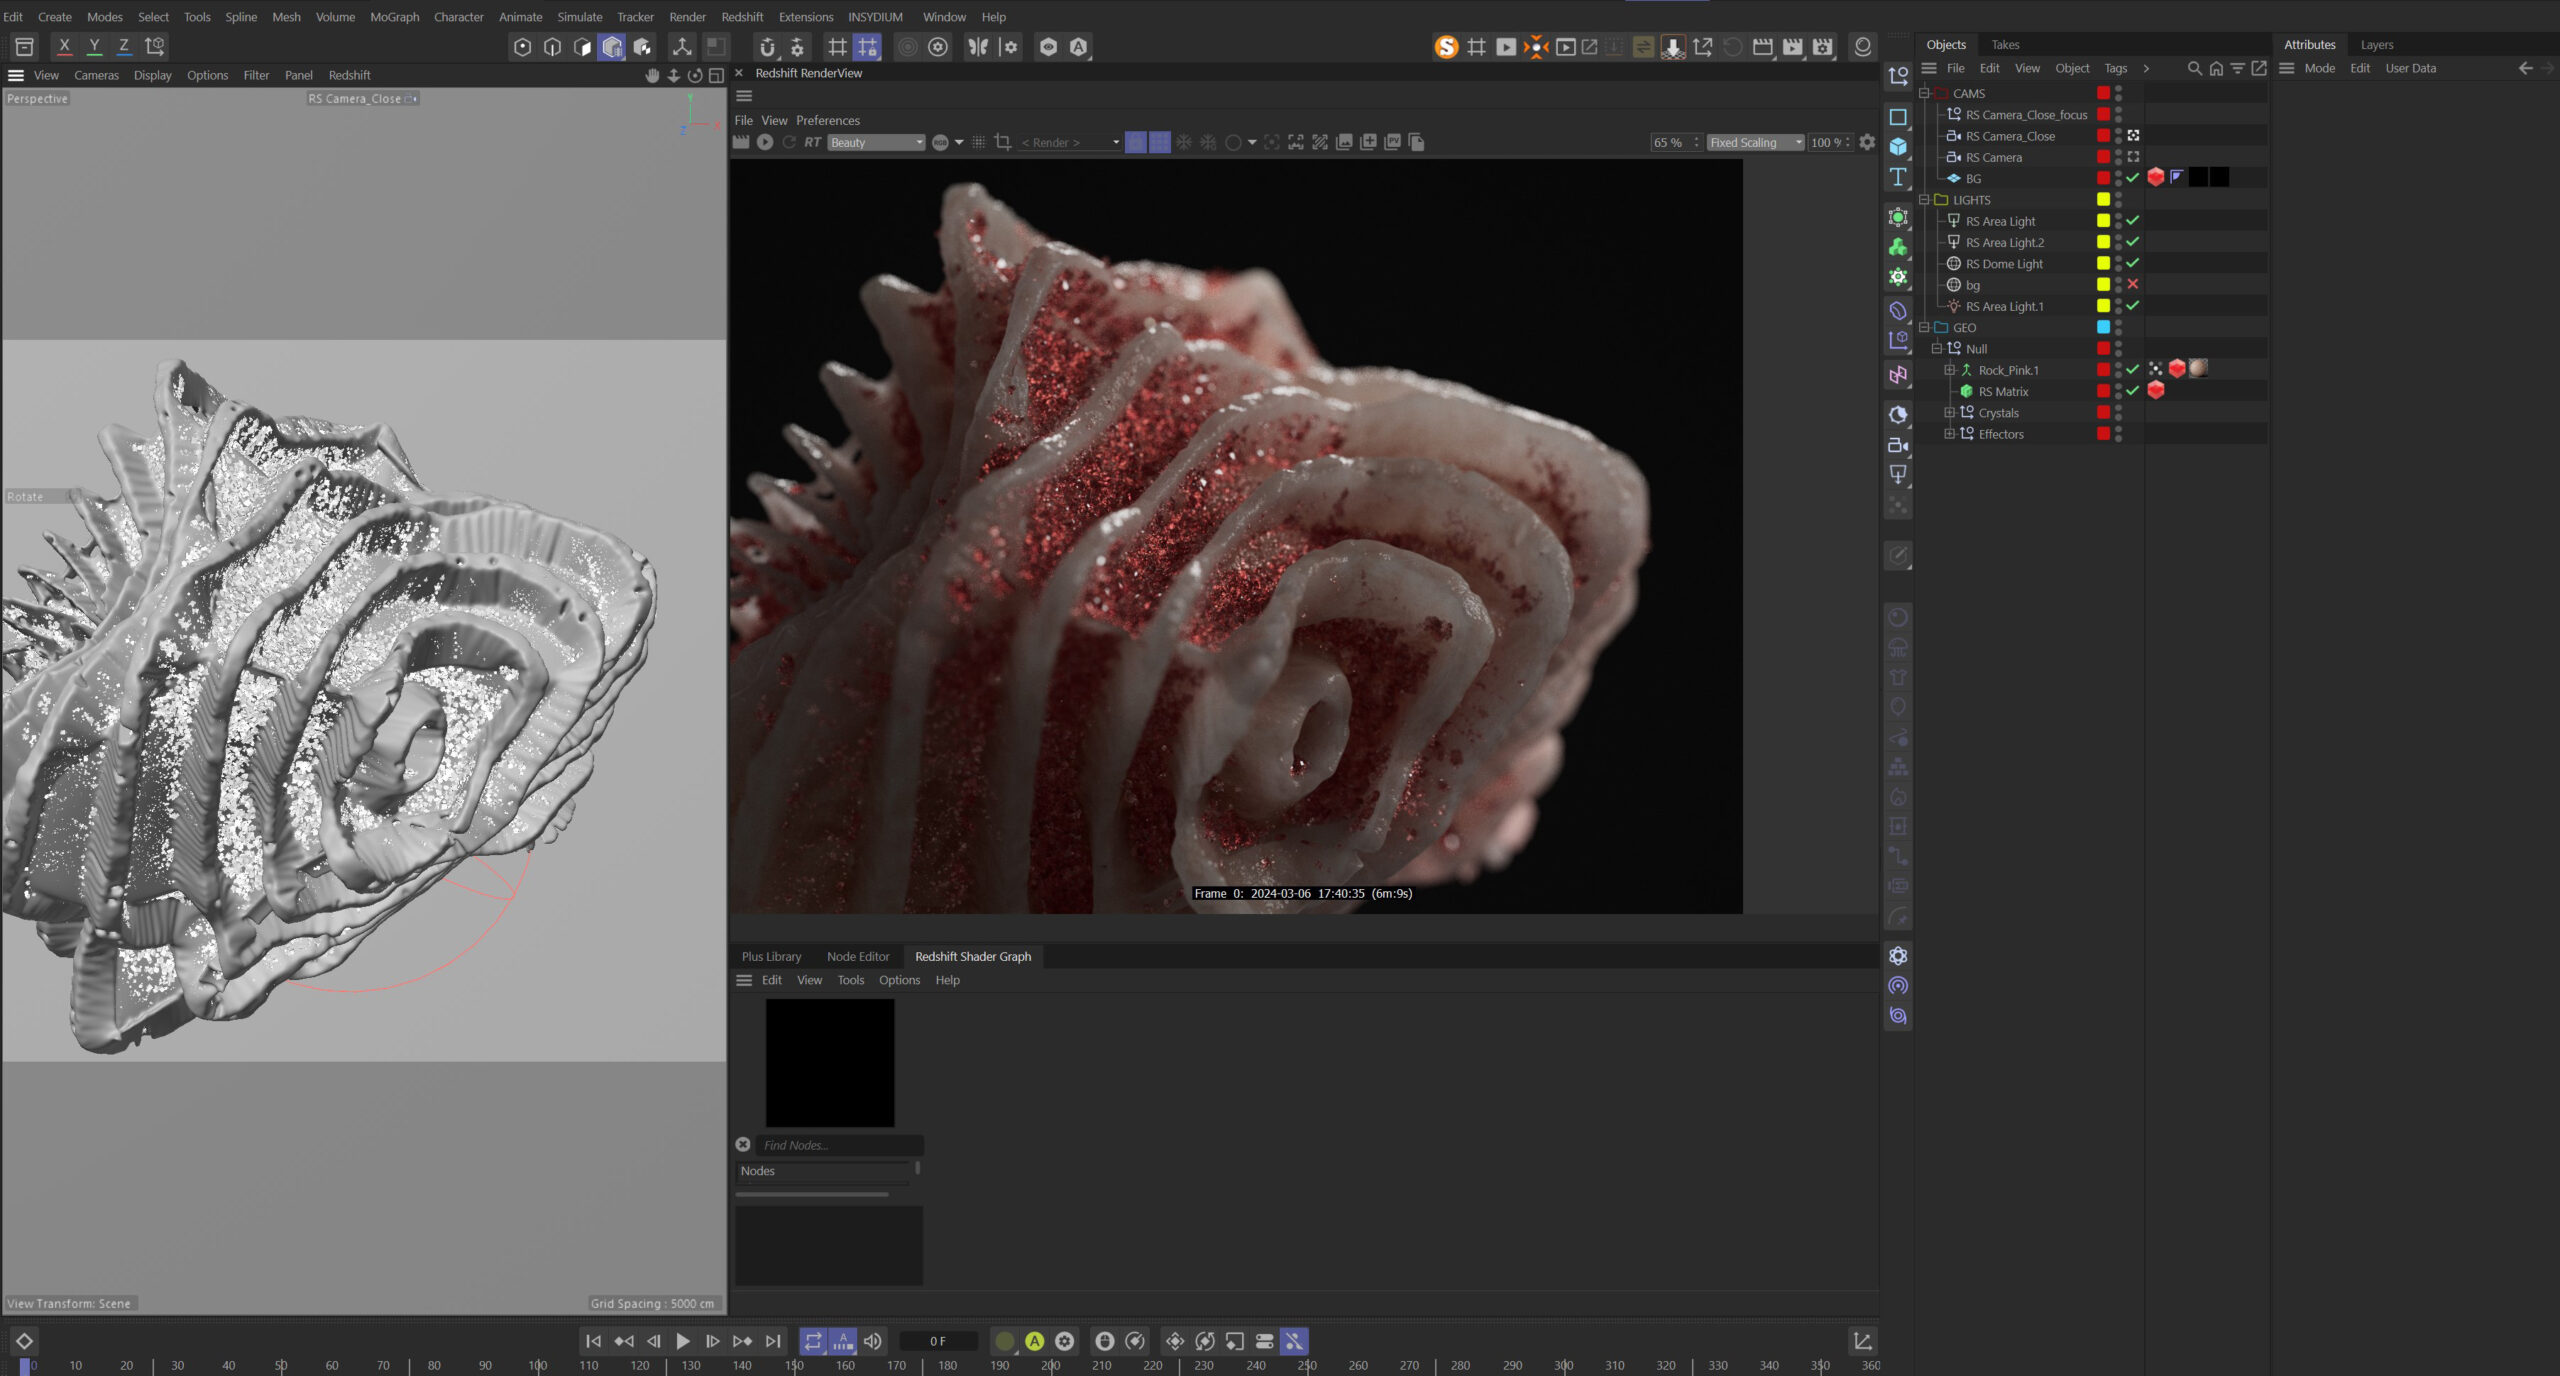Disable the RS Dome Light checkmark
The image size is (2560, 1376).
click(2132, 263)
